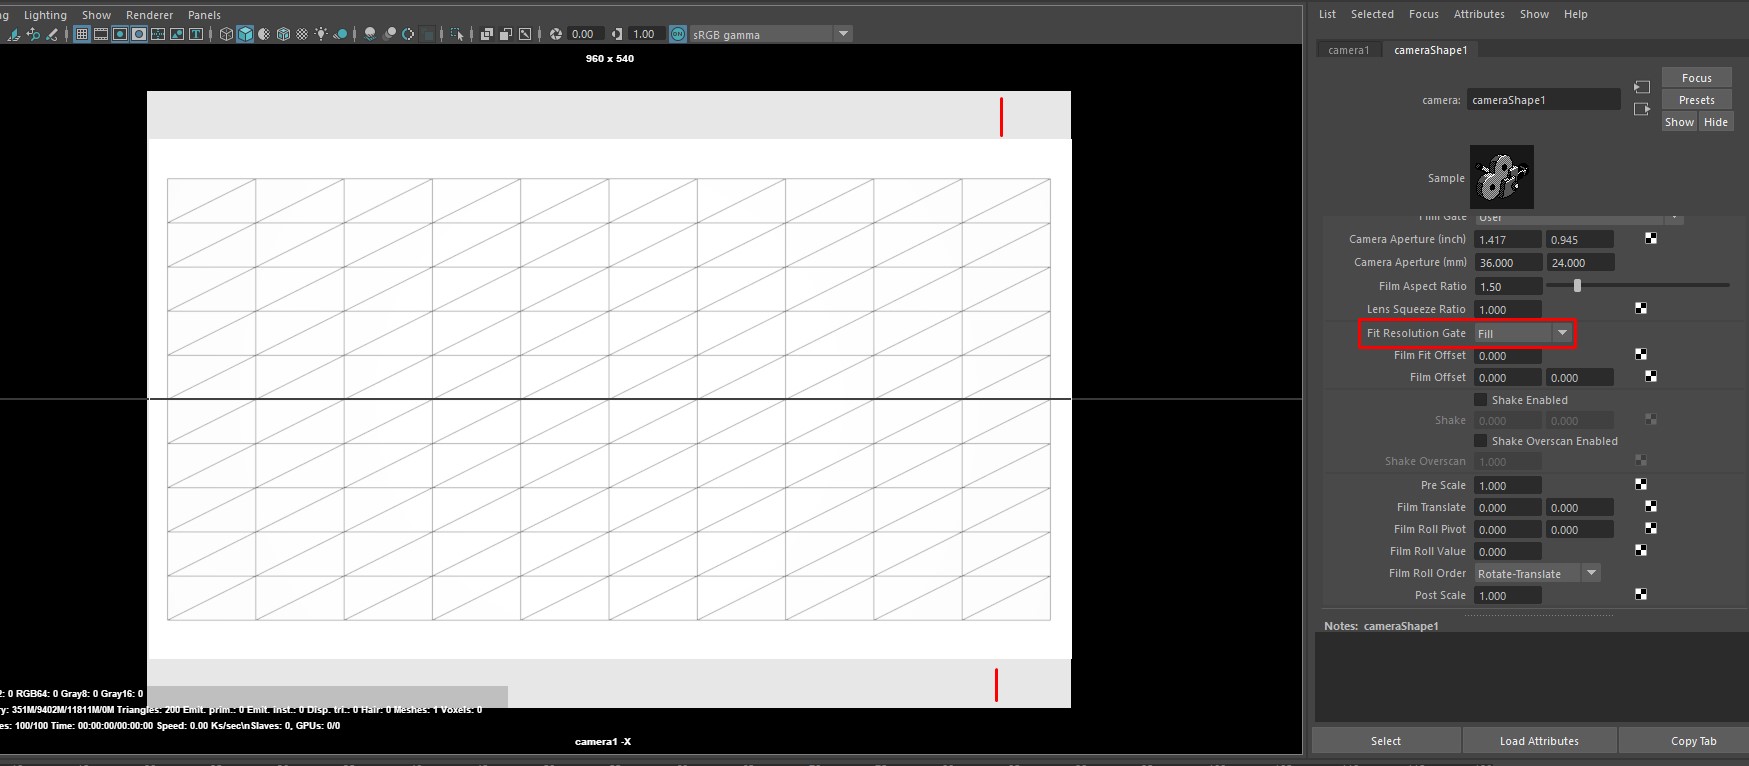Click the Gamma icon next to 1.00

point(617,34)
